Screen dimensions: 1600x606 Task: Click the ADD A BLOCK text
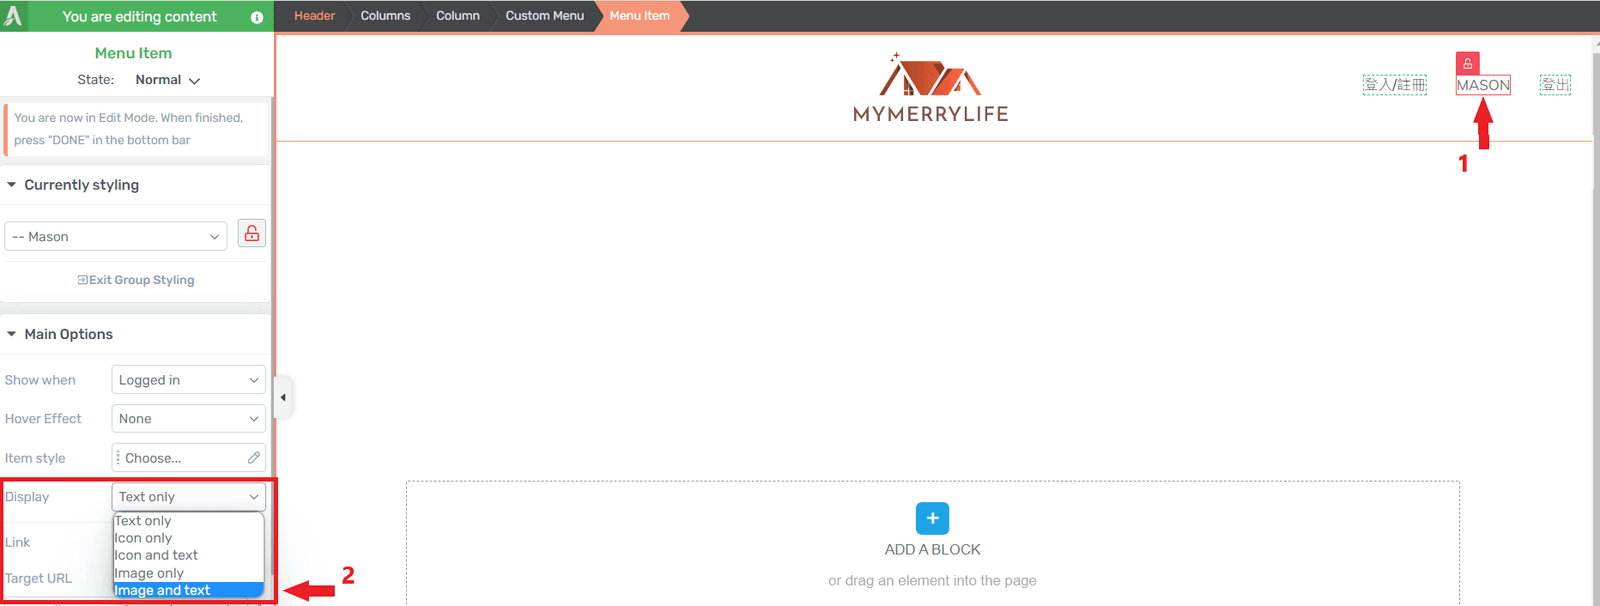pos(932,549)
